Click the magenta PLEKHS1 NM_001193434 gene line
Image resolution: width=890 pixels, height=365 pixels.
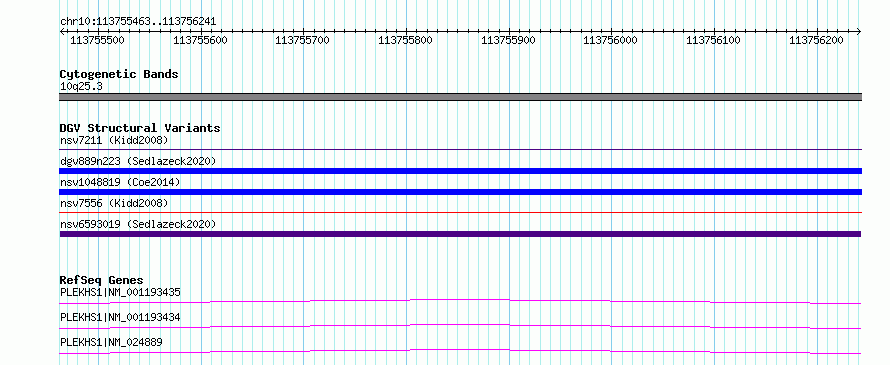(460, 326)
